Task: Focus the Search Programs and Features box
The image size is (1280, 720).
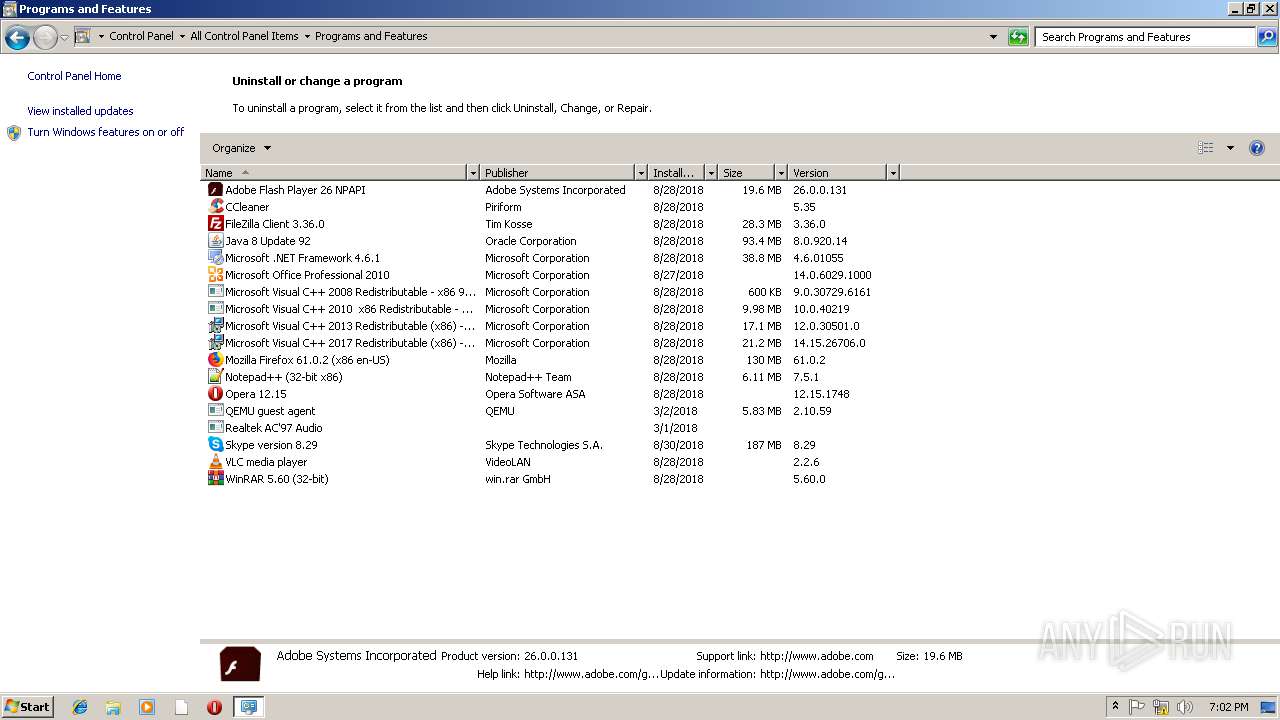Action: [x=1145, y=37]
